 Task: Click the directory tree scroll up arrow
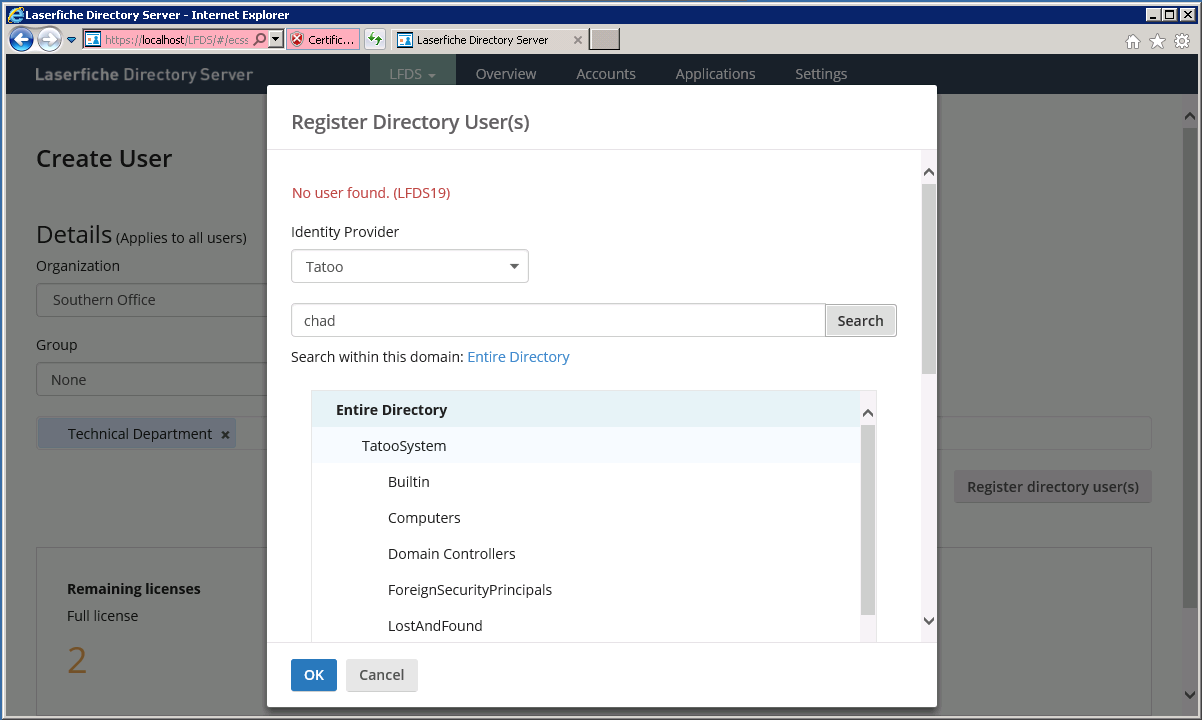point(868,413)
